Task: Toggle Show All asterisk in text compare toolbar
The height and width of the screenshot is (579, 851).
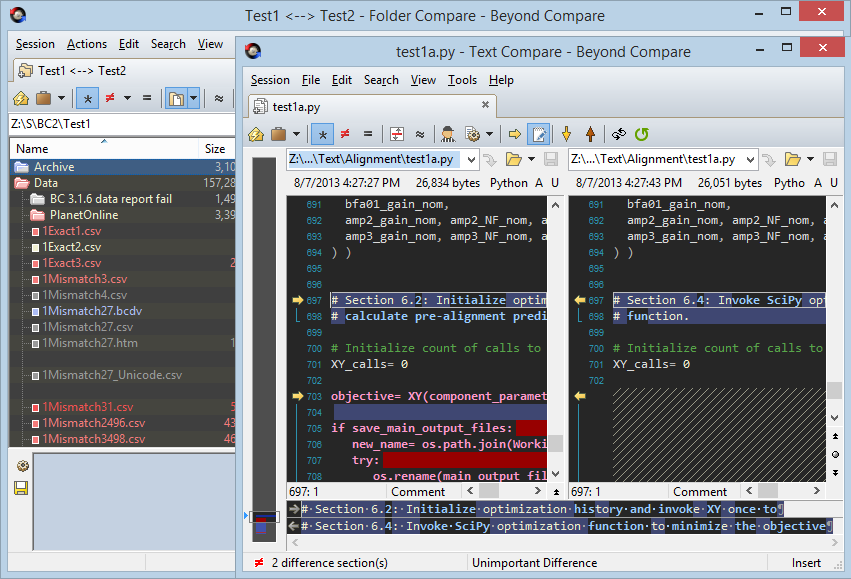Action: pos(322,133)
